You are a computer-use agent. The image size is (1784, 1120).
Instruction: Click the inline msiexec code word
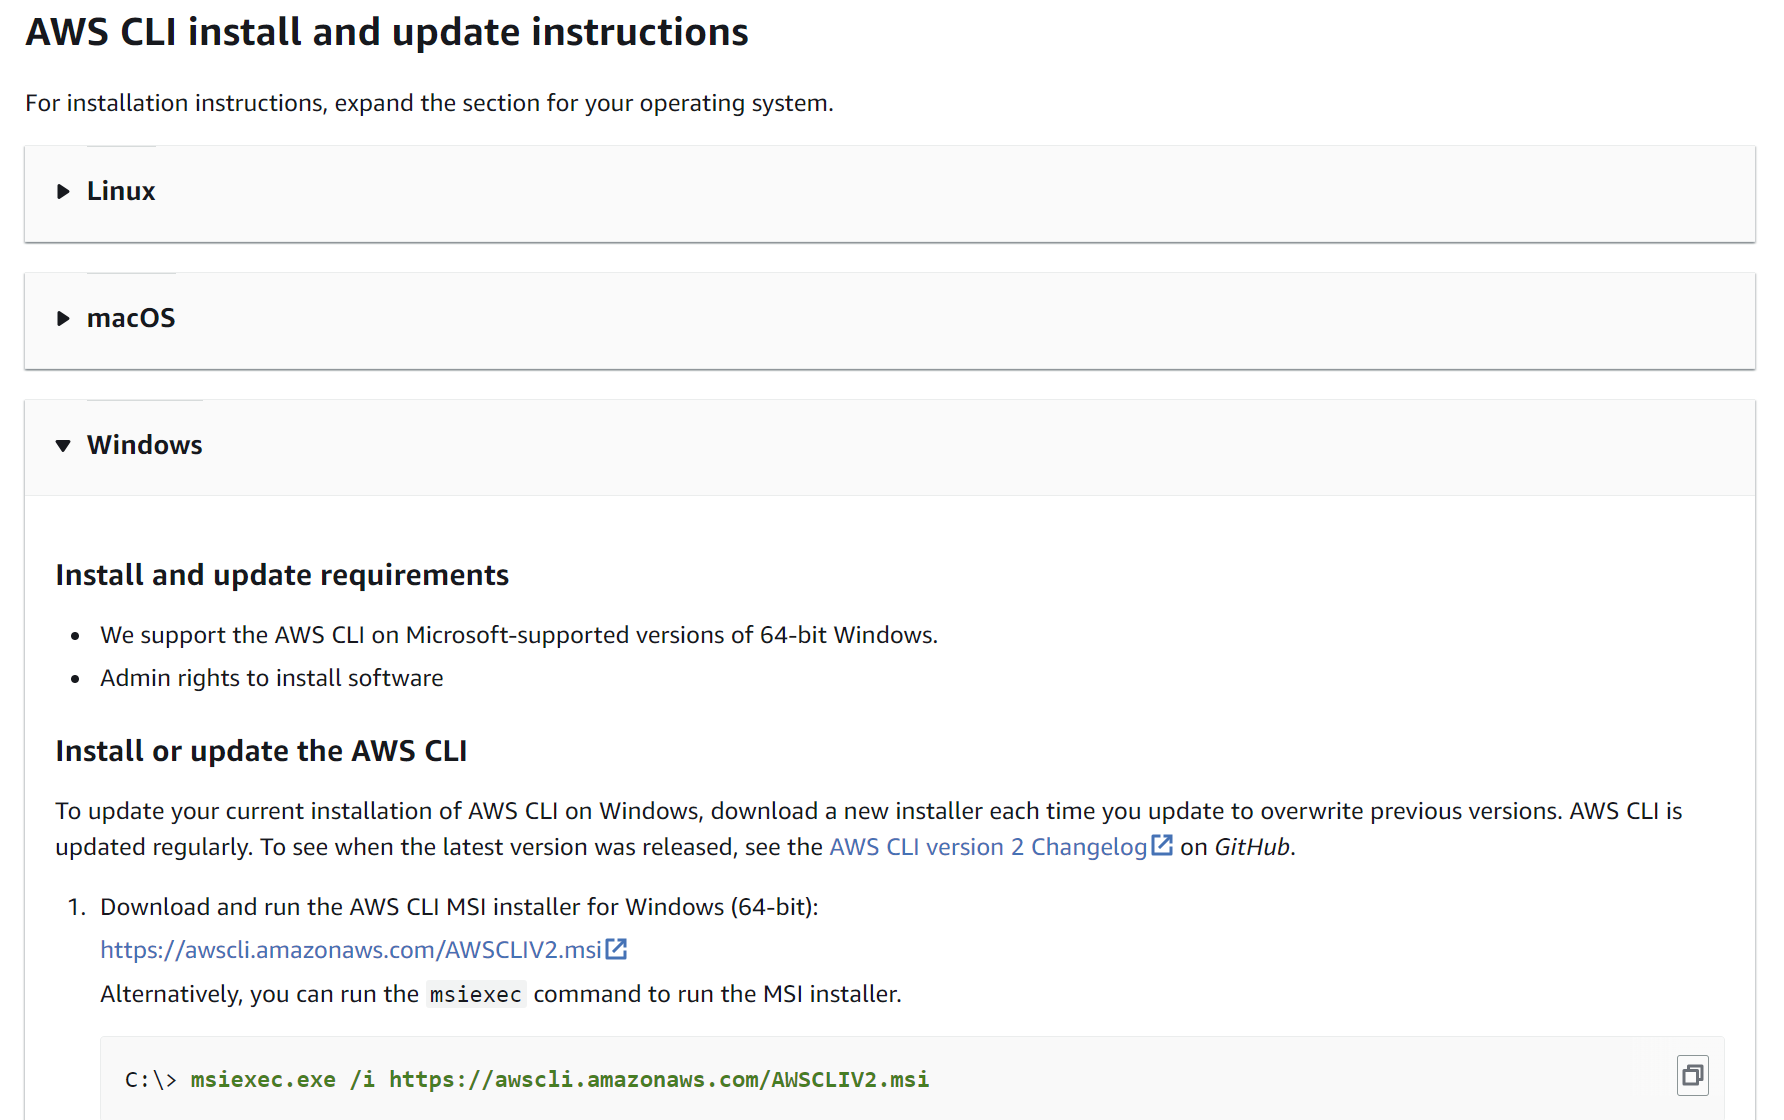click(475, 994)
